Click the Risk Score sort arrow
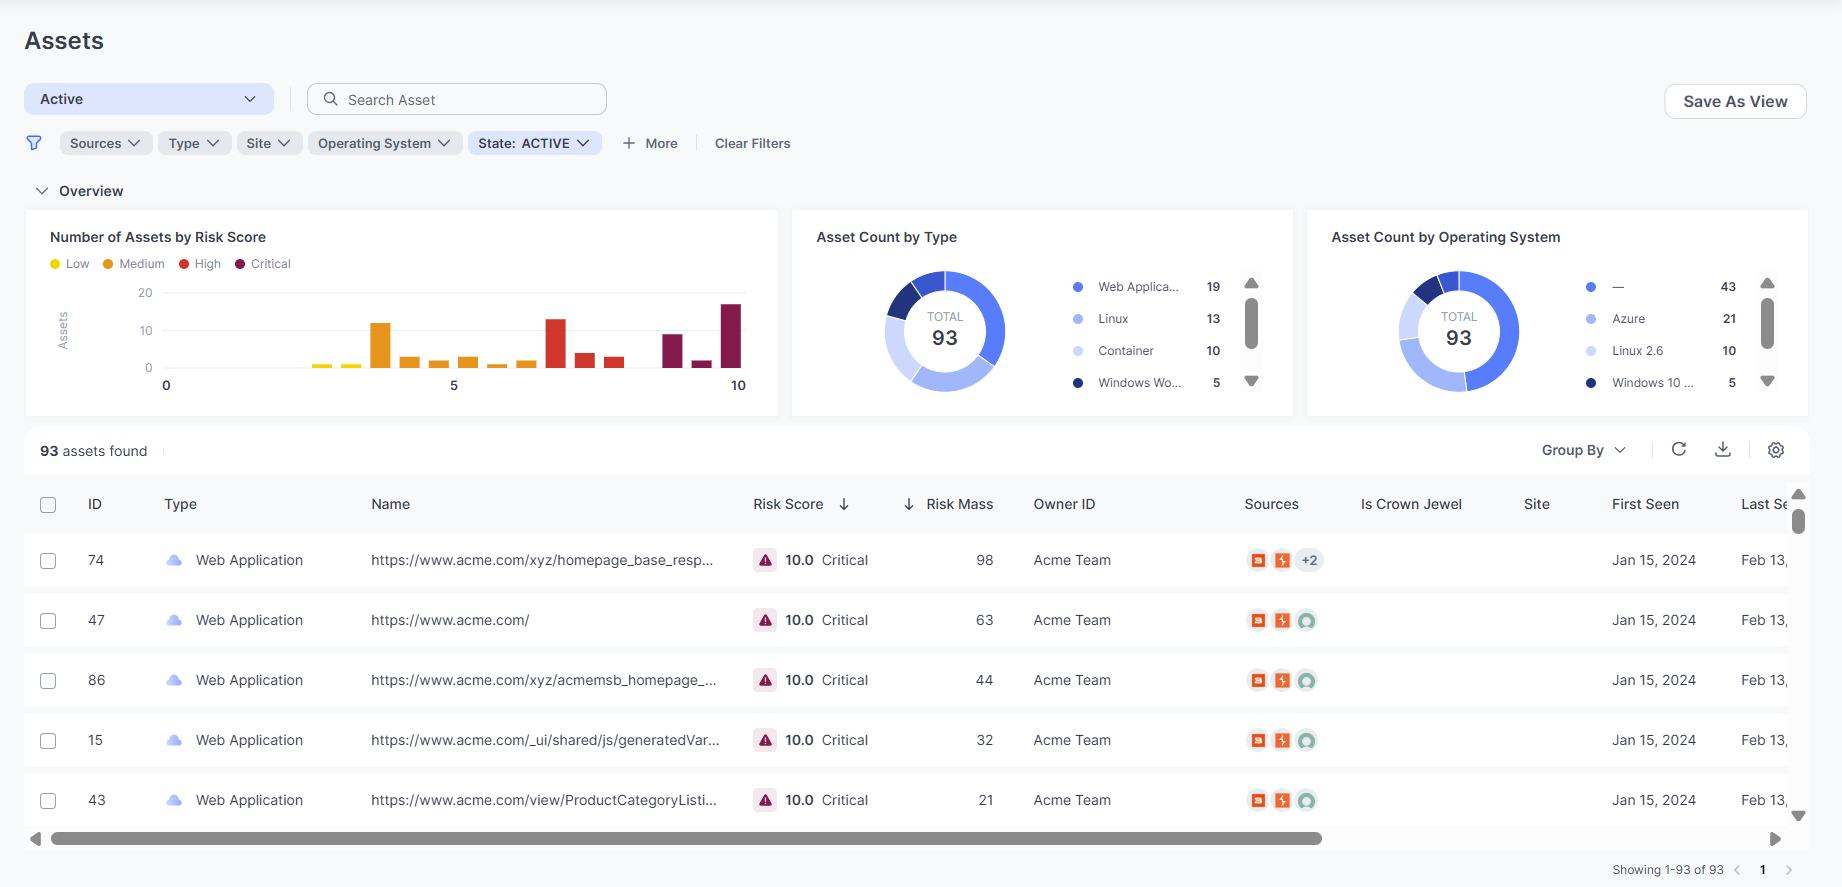The width and height of the screenshot is (1842, 887). (x=844, y=504)
